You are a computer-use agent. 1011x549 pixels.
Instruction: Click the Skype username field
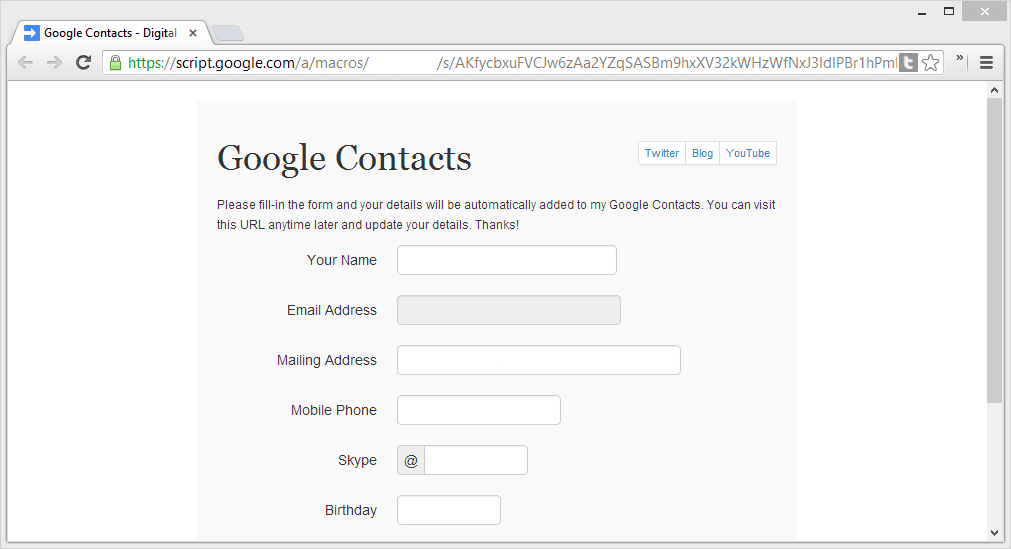pos(476,460)
